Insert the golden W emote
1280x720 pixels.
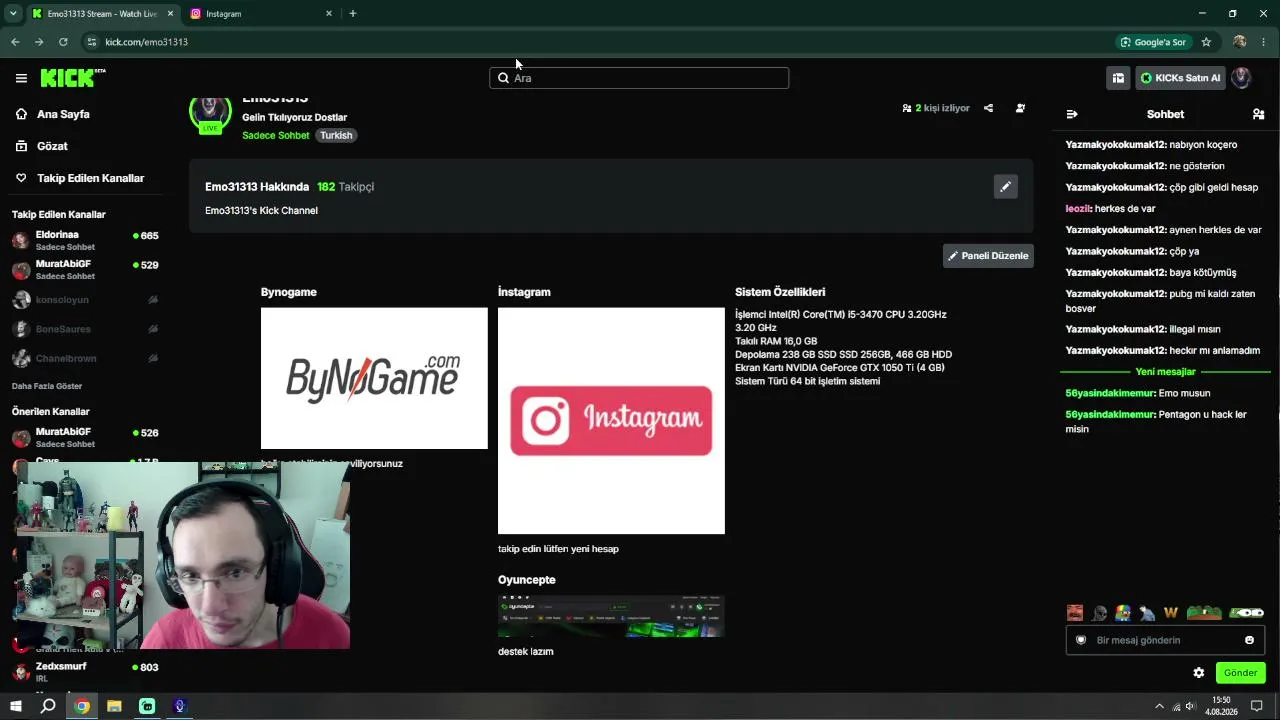1171,613
